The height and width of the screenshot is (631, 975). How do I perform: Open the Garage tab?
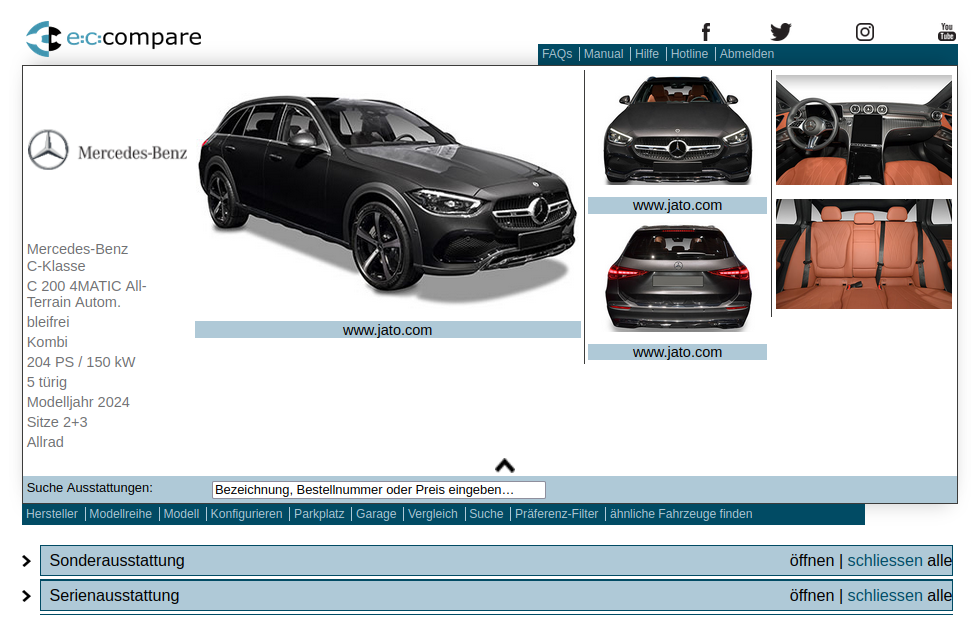(x=376, y=514)
